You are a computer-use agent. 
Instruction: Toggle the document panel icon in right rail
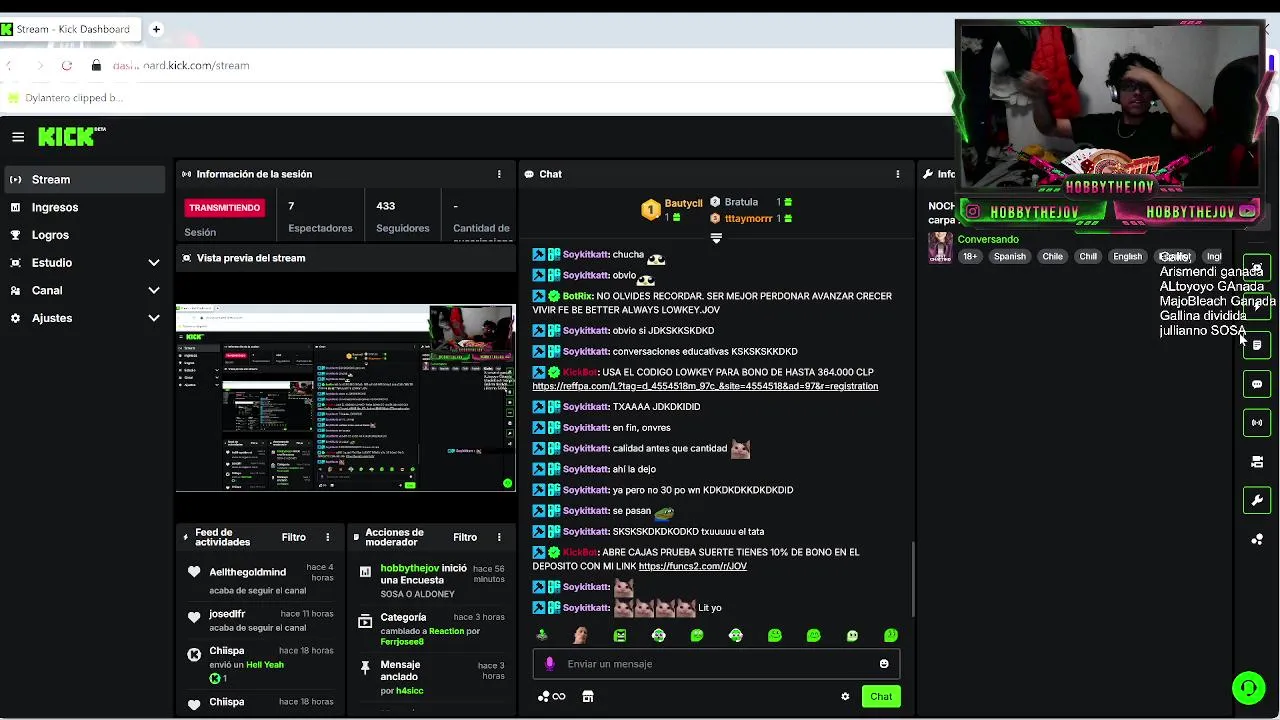point(1257,346)
